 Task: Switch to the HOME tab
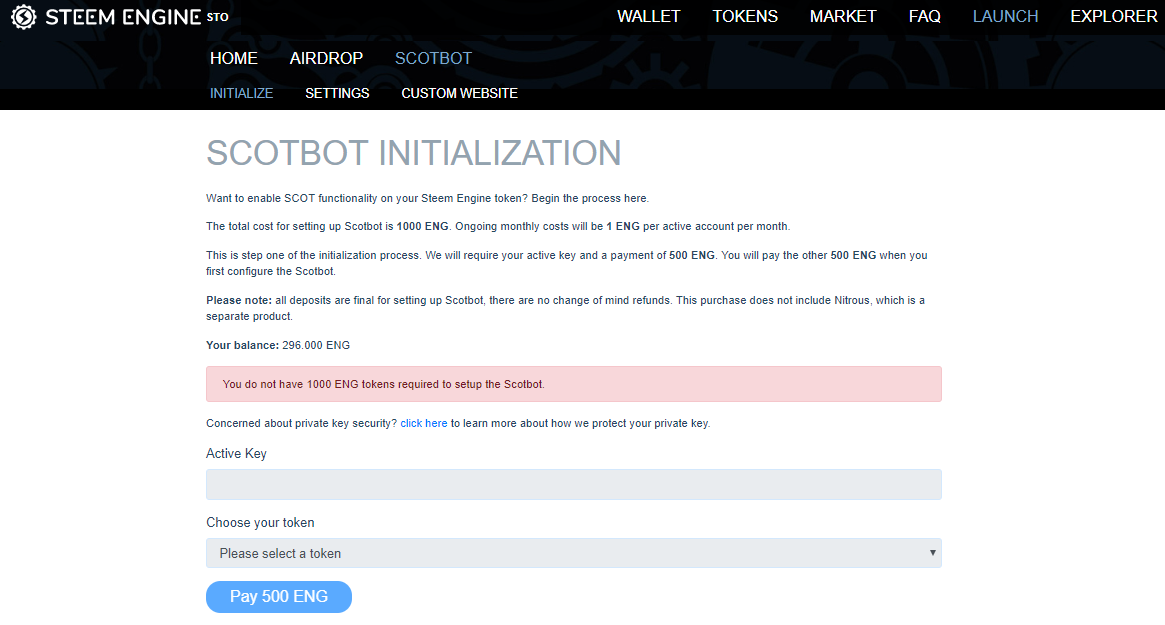[x=233, y=58]
